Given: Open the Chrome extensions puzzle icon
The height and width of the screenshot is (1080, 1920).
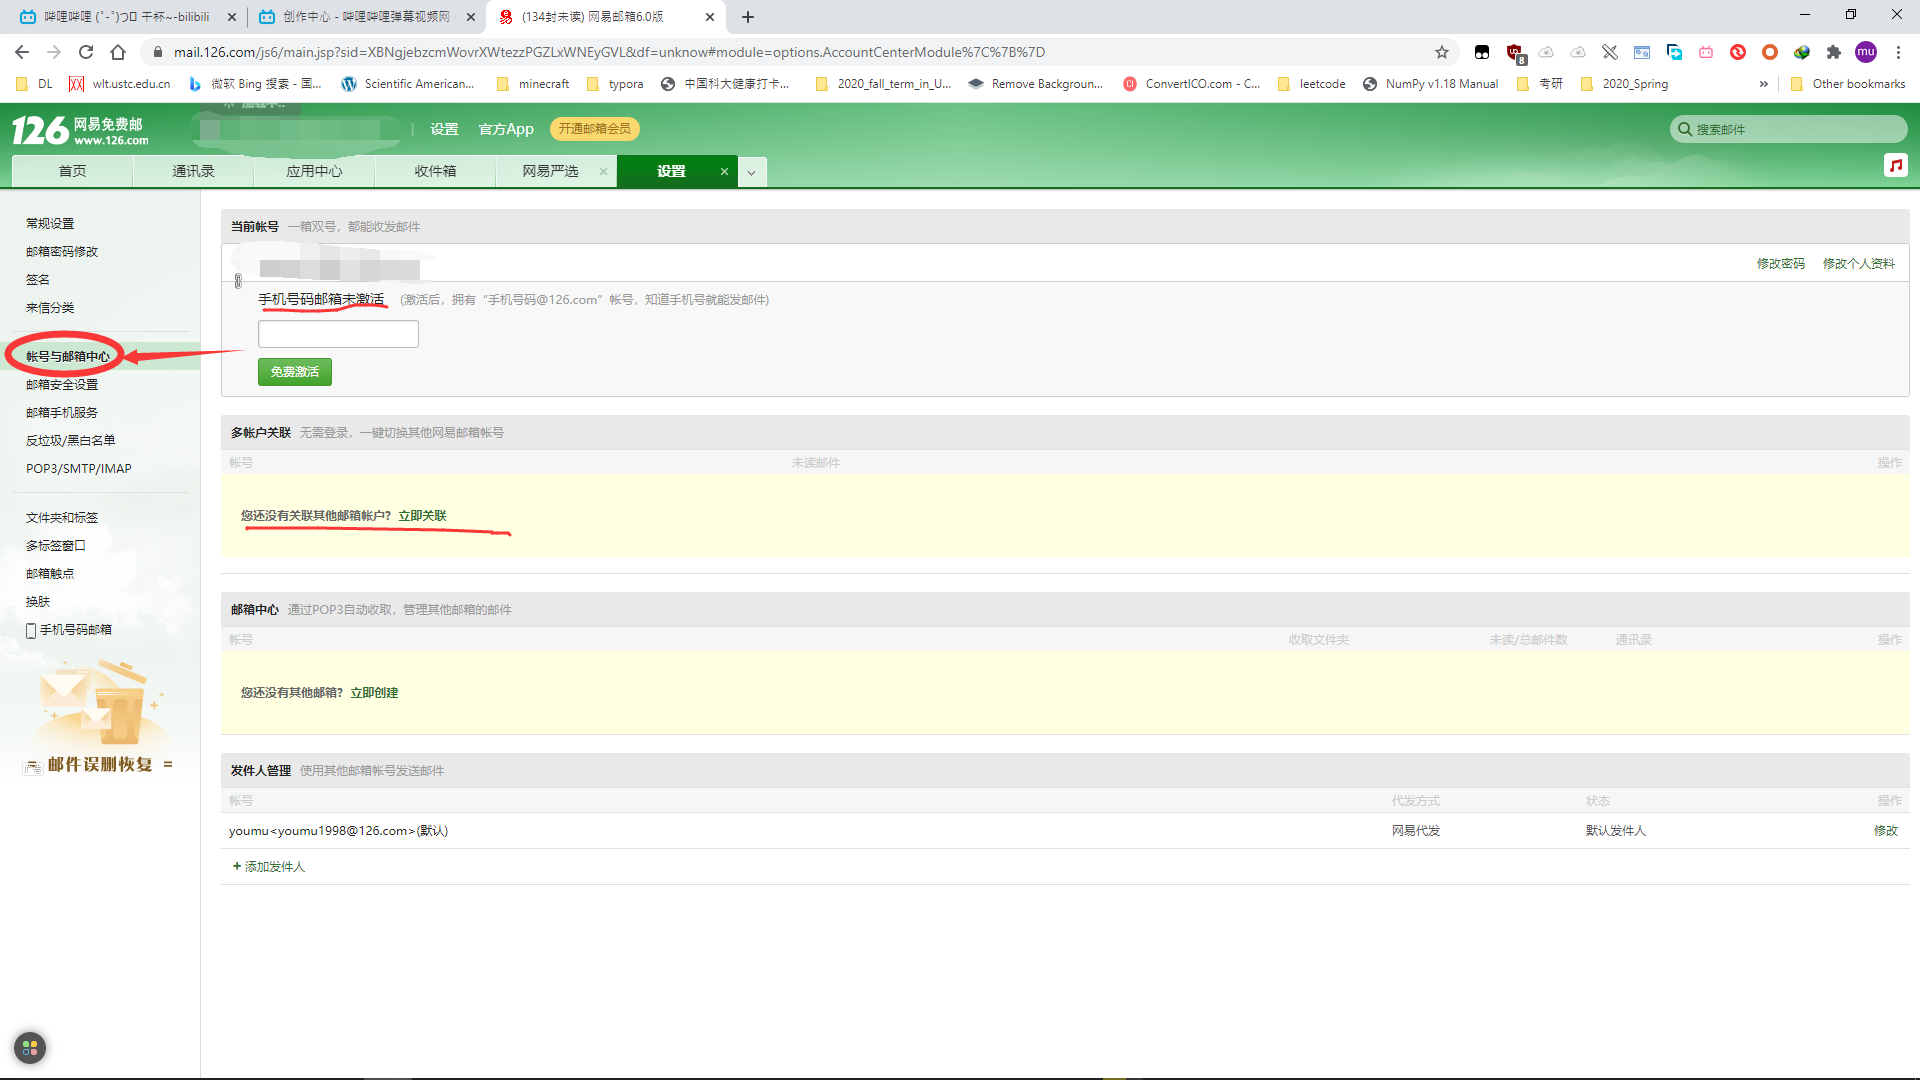Looking at the screenshot, I should (x=1833, y=52).
